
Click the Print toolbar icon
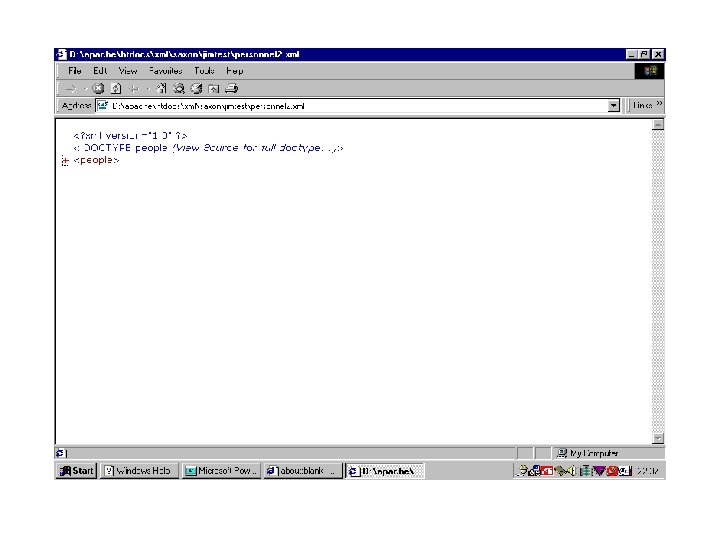tap(231, 88)
